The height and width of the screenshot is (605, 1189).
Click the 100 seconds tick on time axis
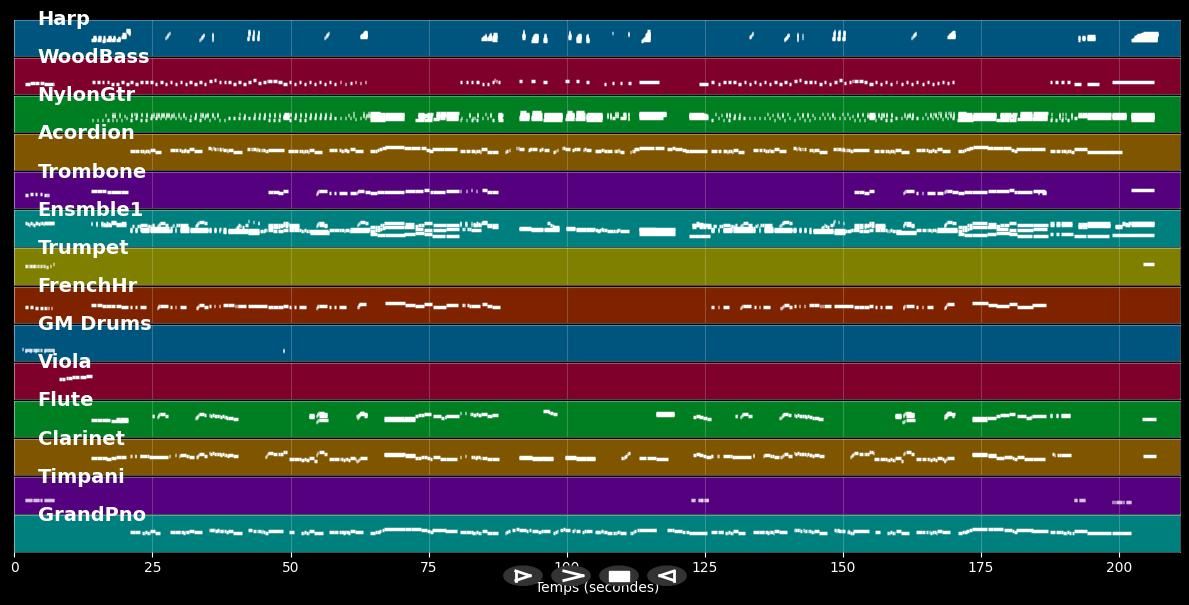tap(567, 567)
